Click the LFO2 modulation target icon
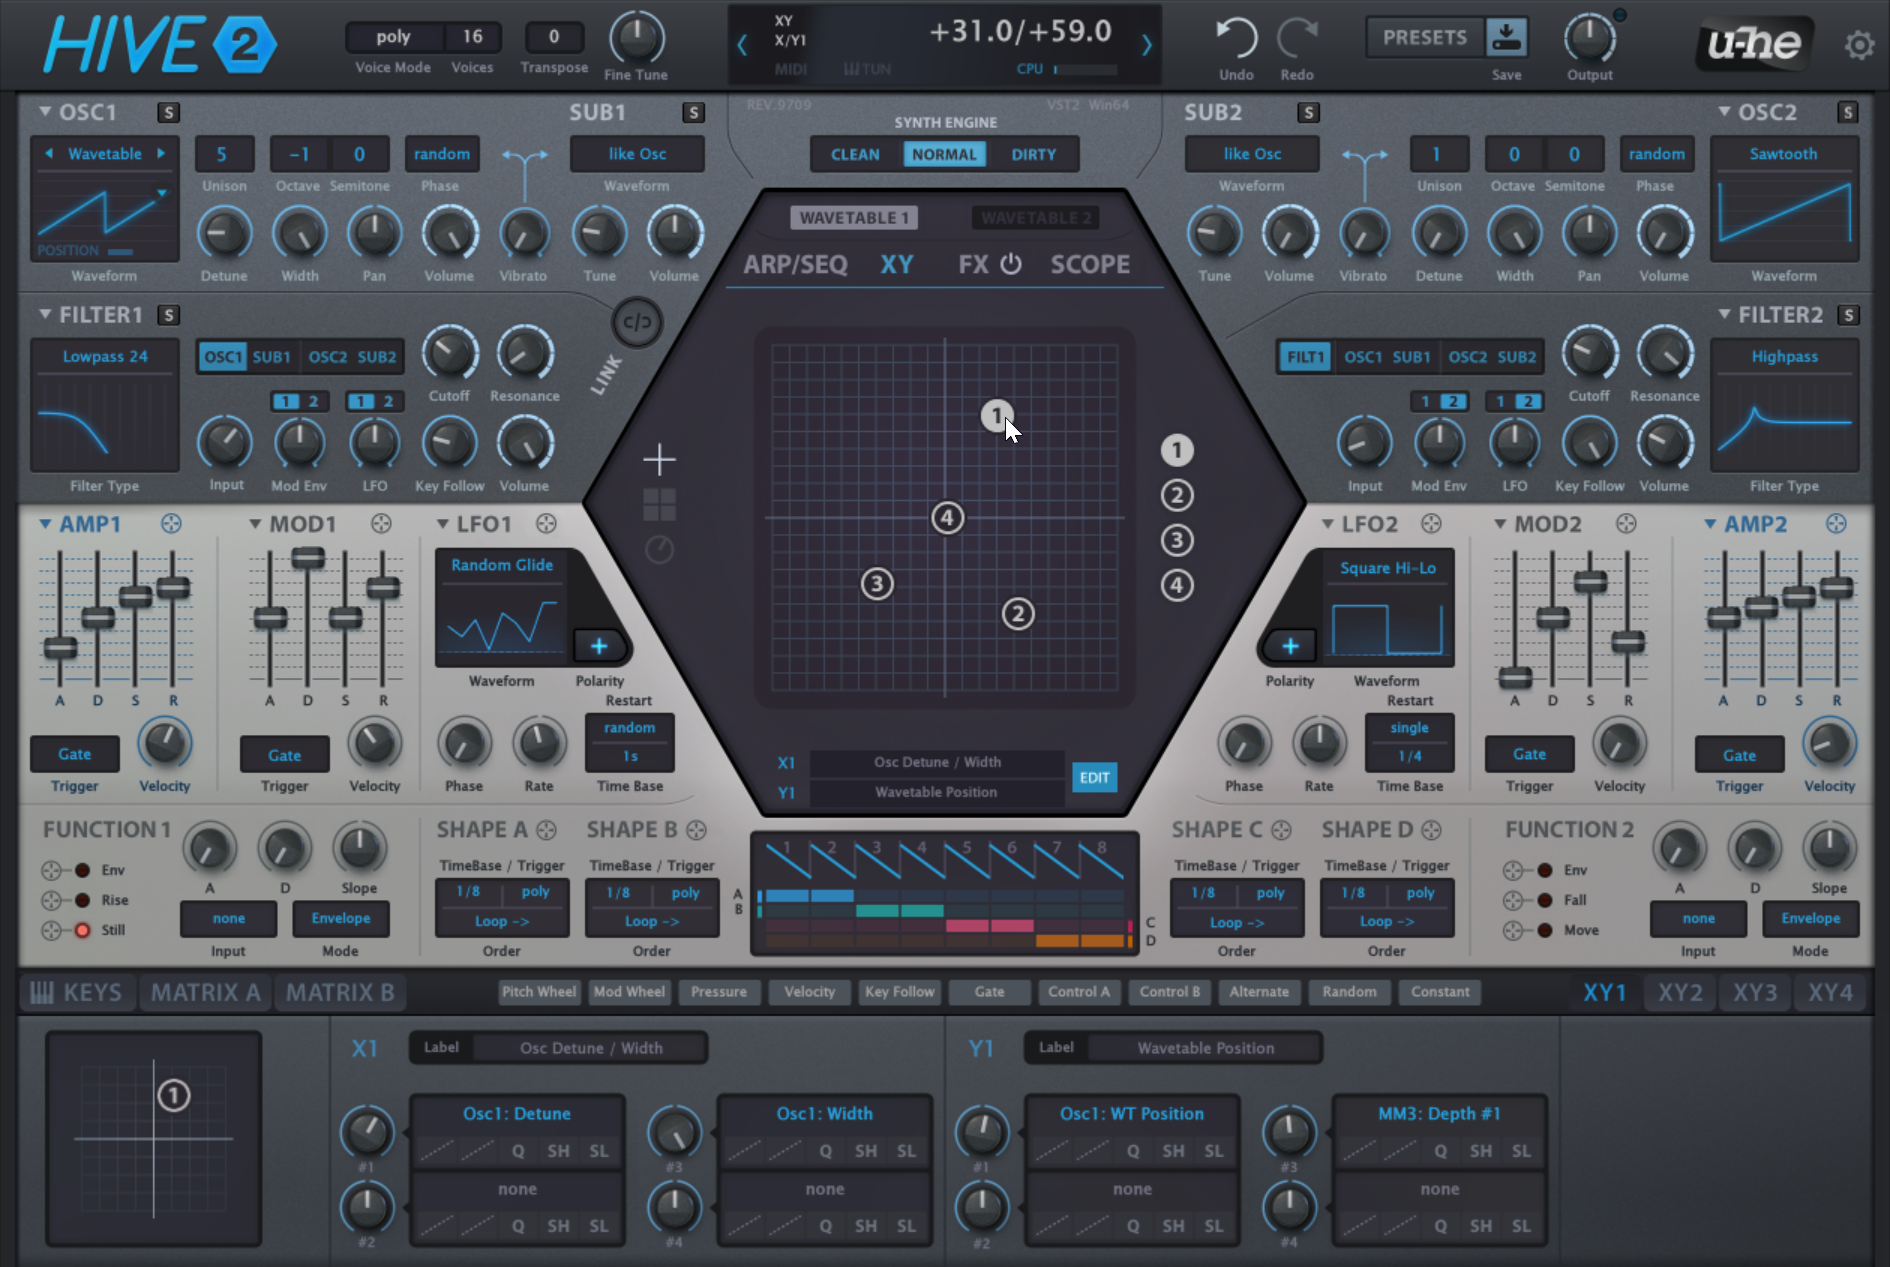 [1432, 524]
